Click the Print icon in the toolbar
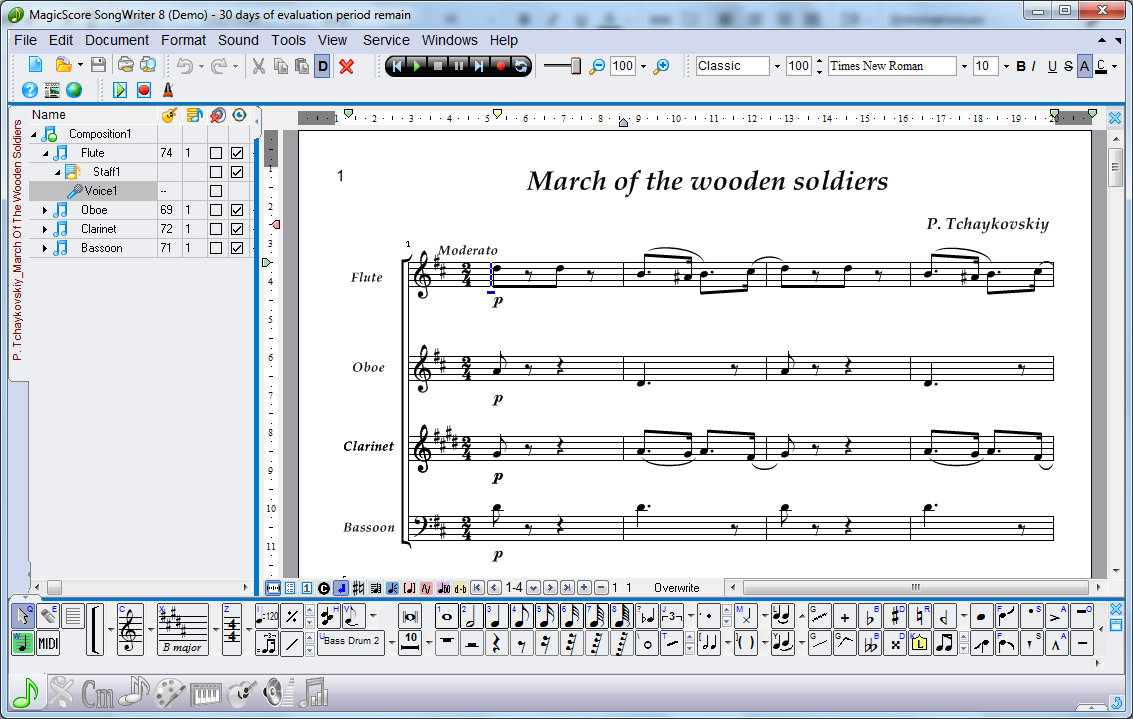Image resolution: width=1133 pixels, height=719 pixels. 126,66
